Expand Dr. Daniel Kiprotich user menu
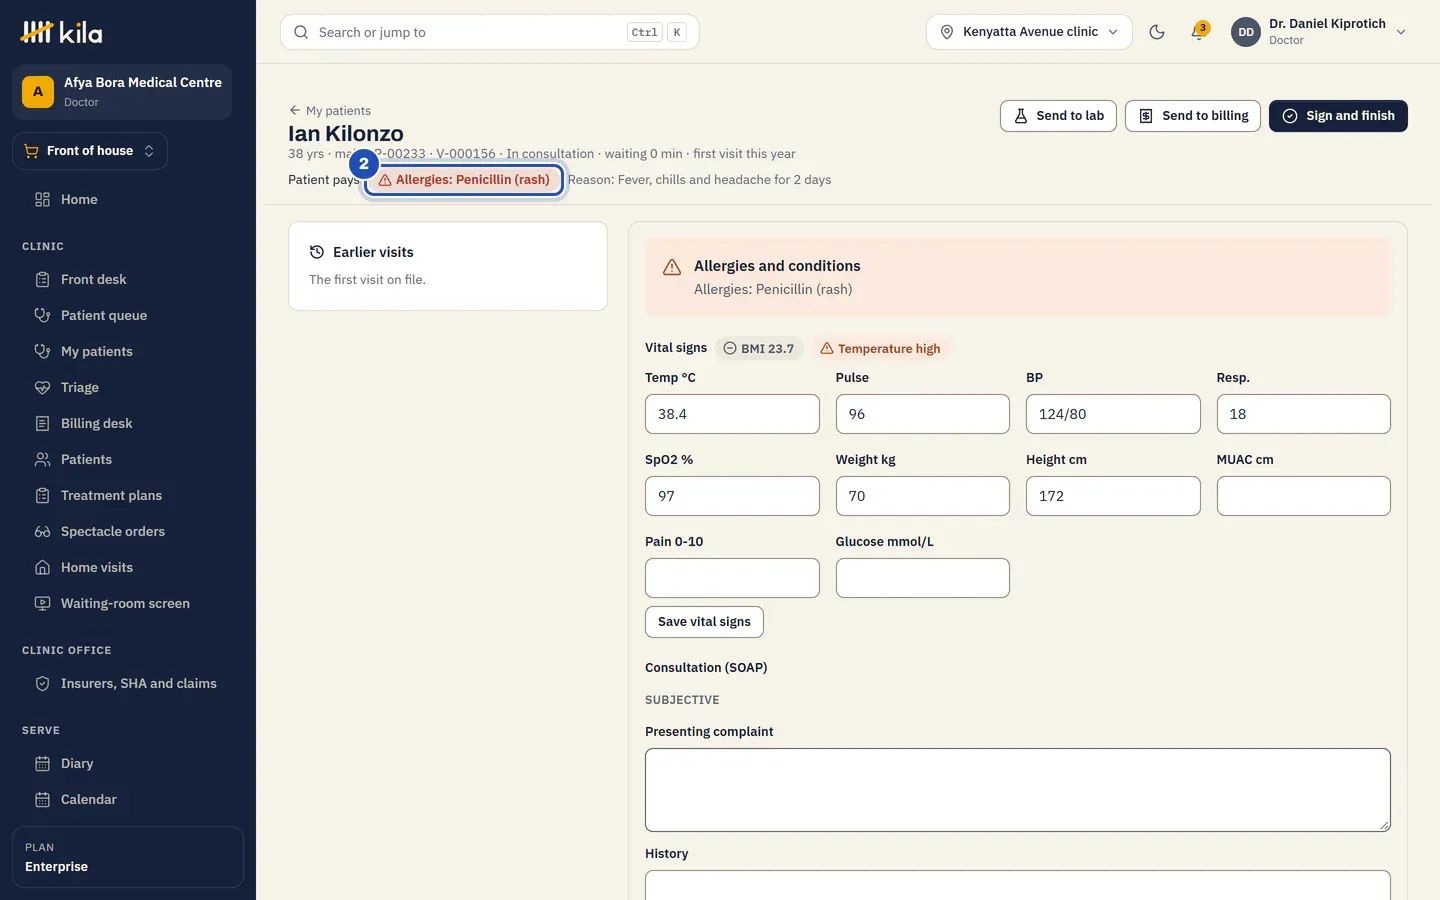 coord(1319,32)
